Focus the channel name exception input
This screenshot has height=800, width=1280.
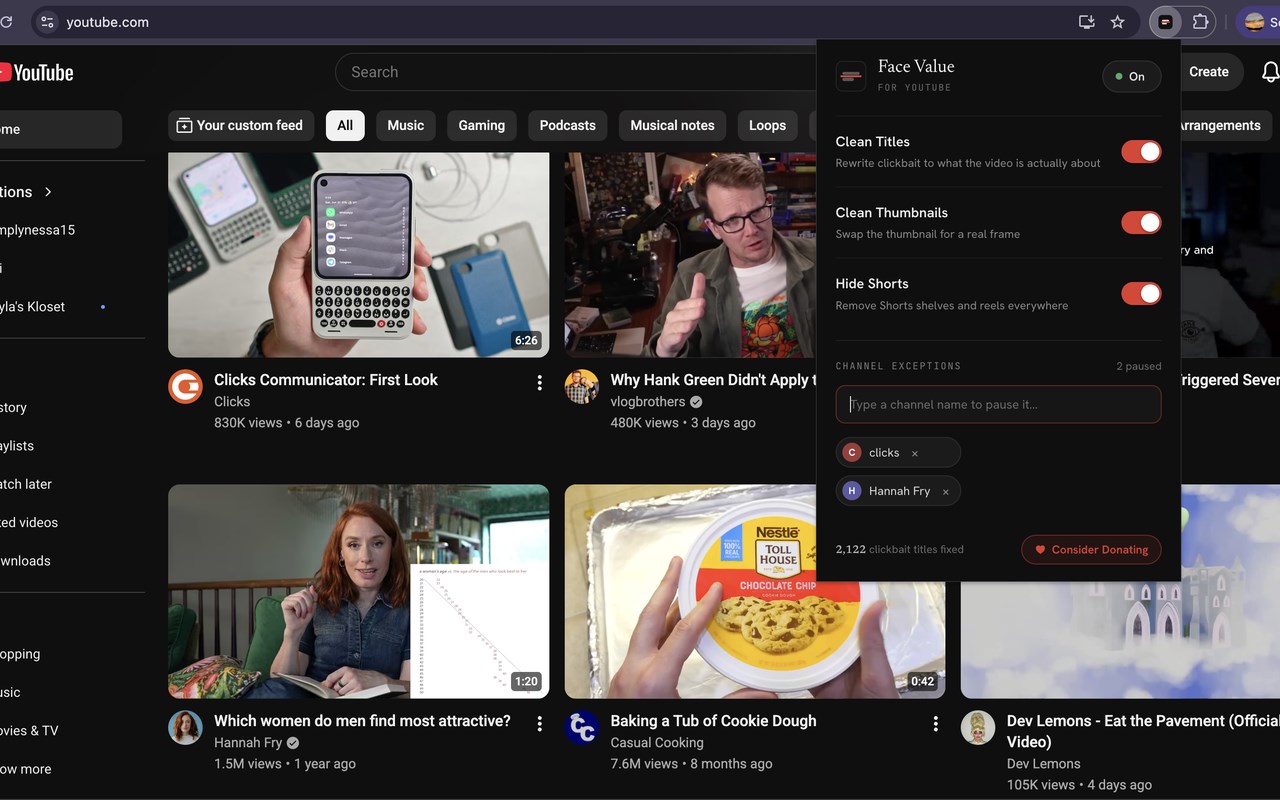(x=998, y=404)
